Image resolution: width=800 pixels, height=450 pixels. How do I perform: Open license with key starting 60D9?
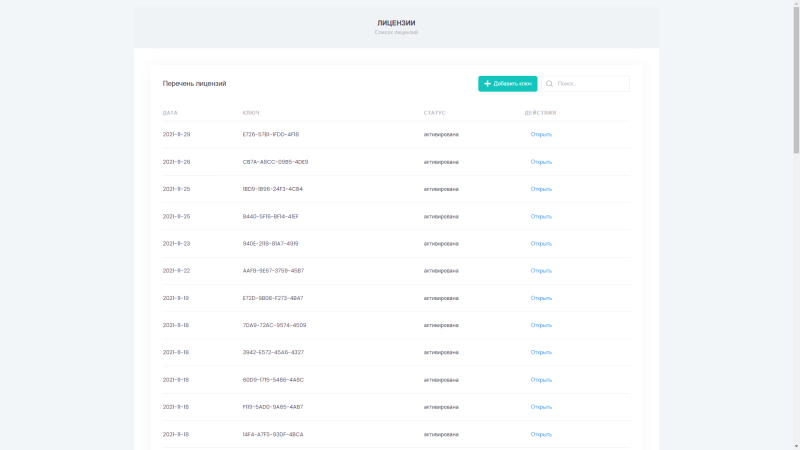pyautogui.click(x=541, y=380)
